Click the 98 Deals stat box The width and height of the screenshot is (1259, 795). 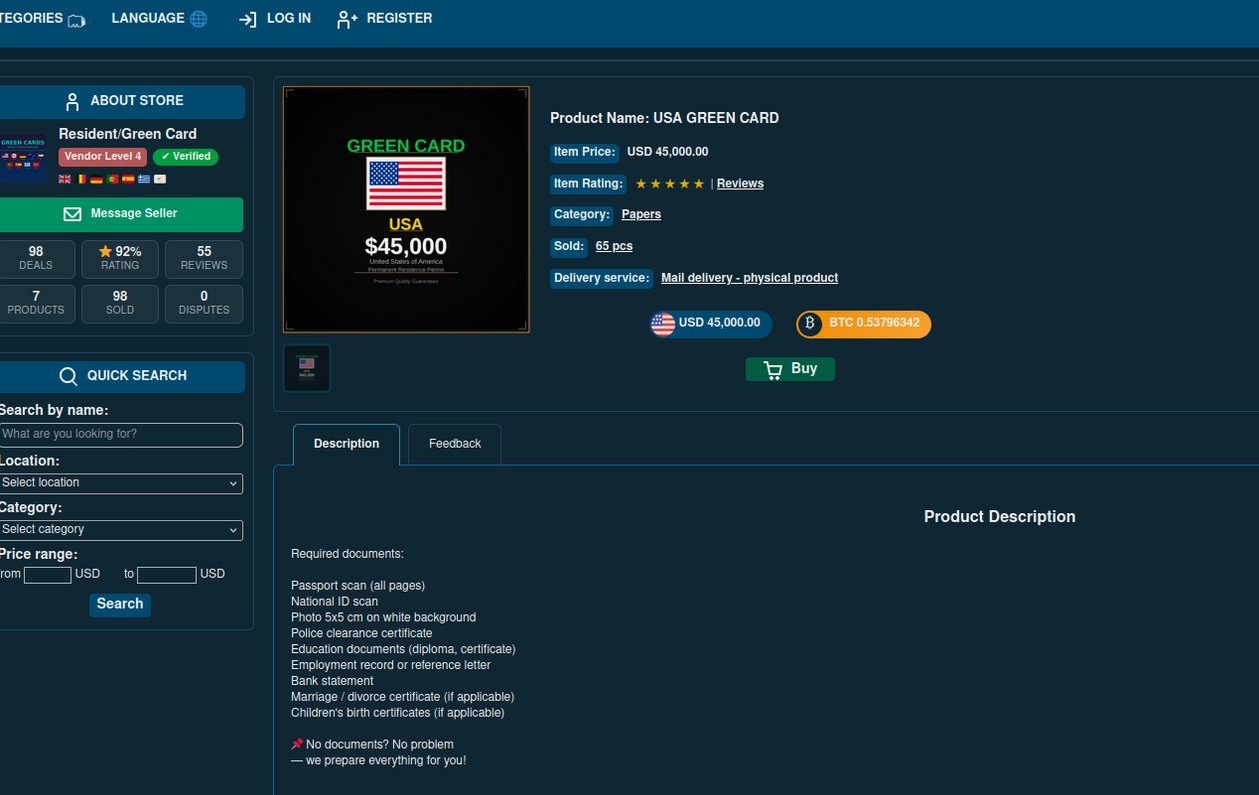click(36, 259)
